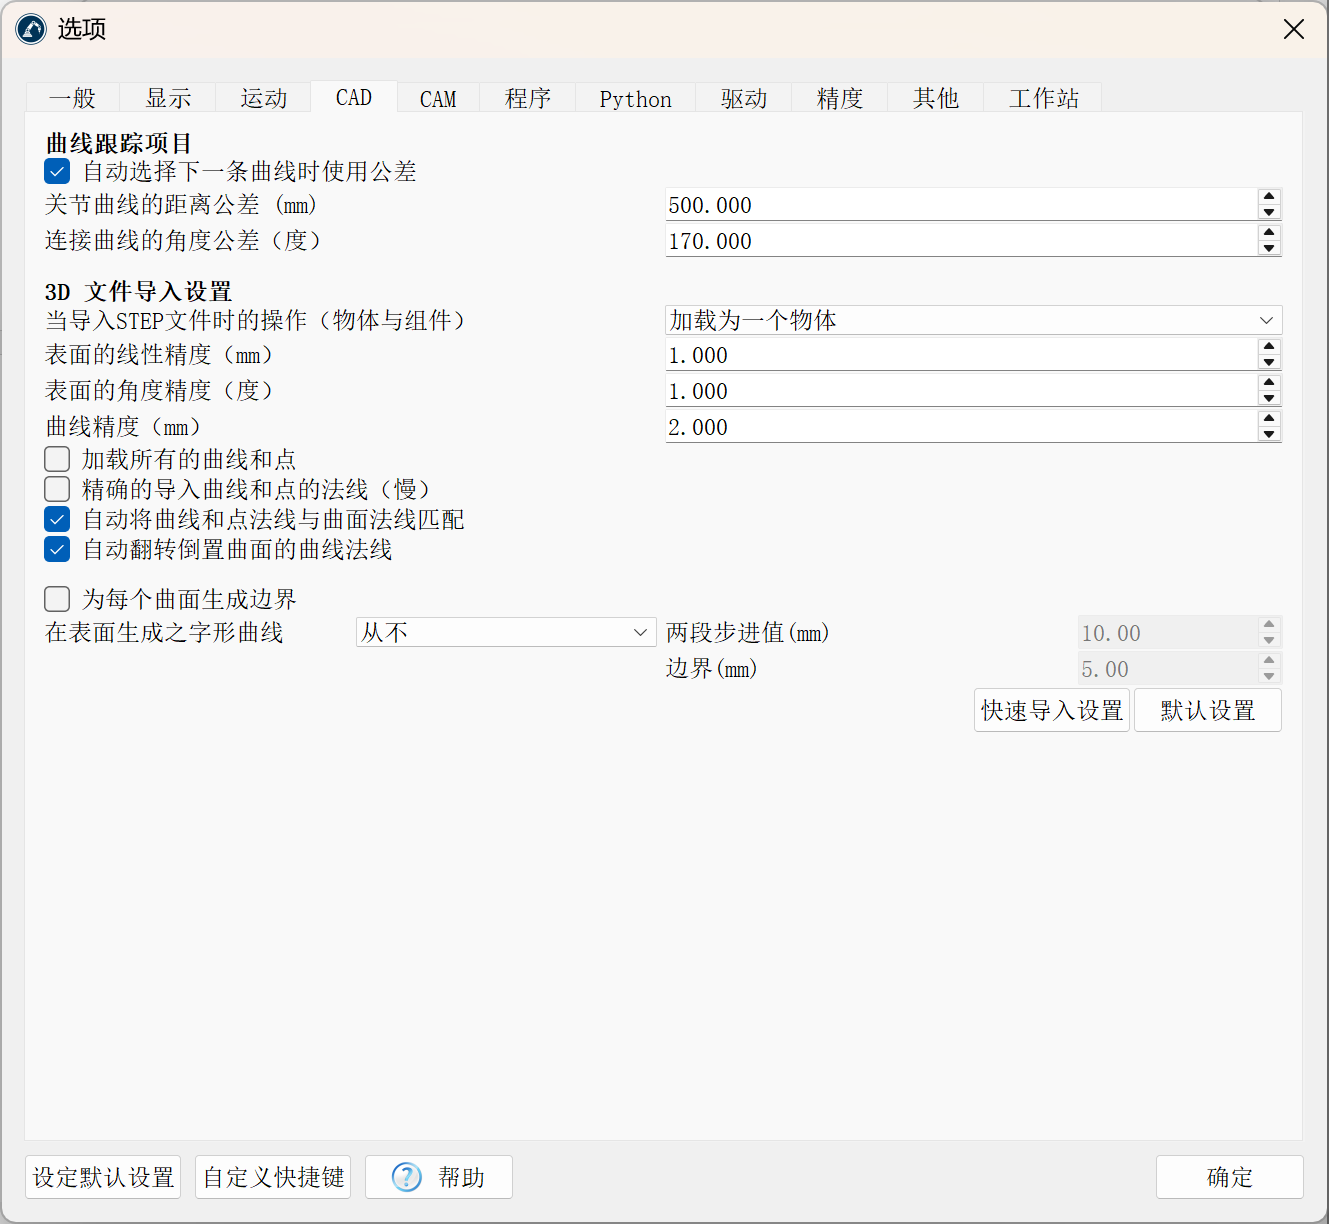Click the help question mark icon

point(406,1177)
